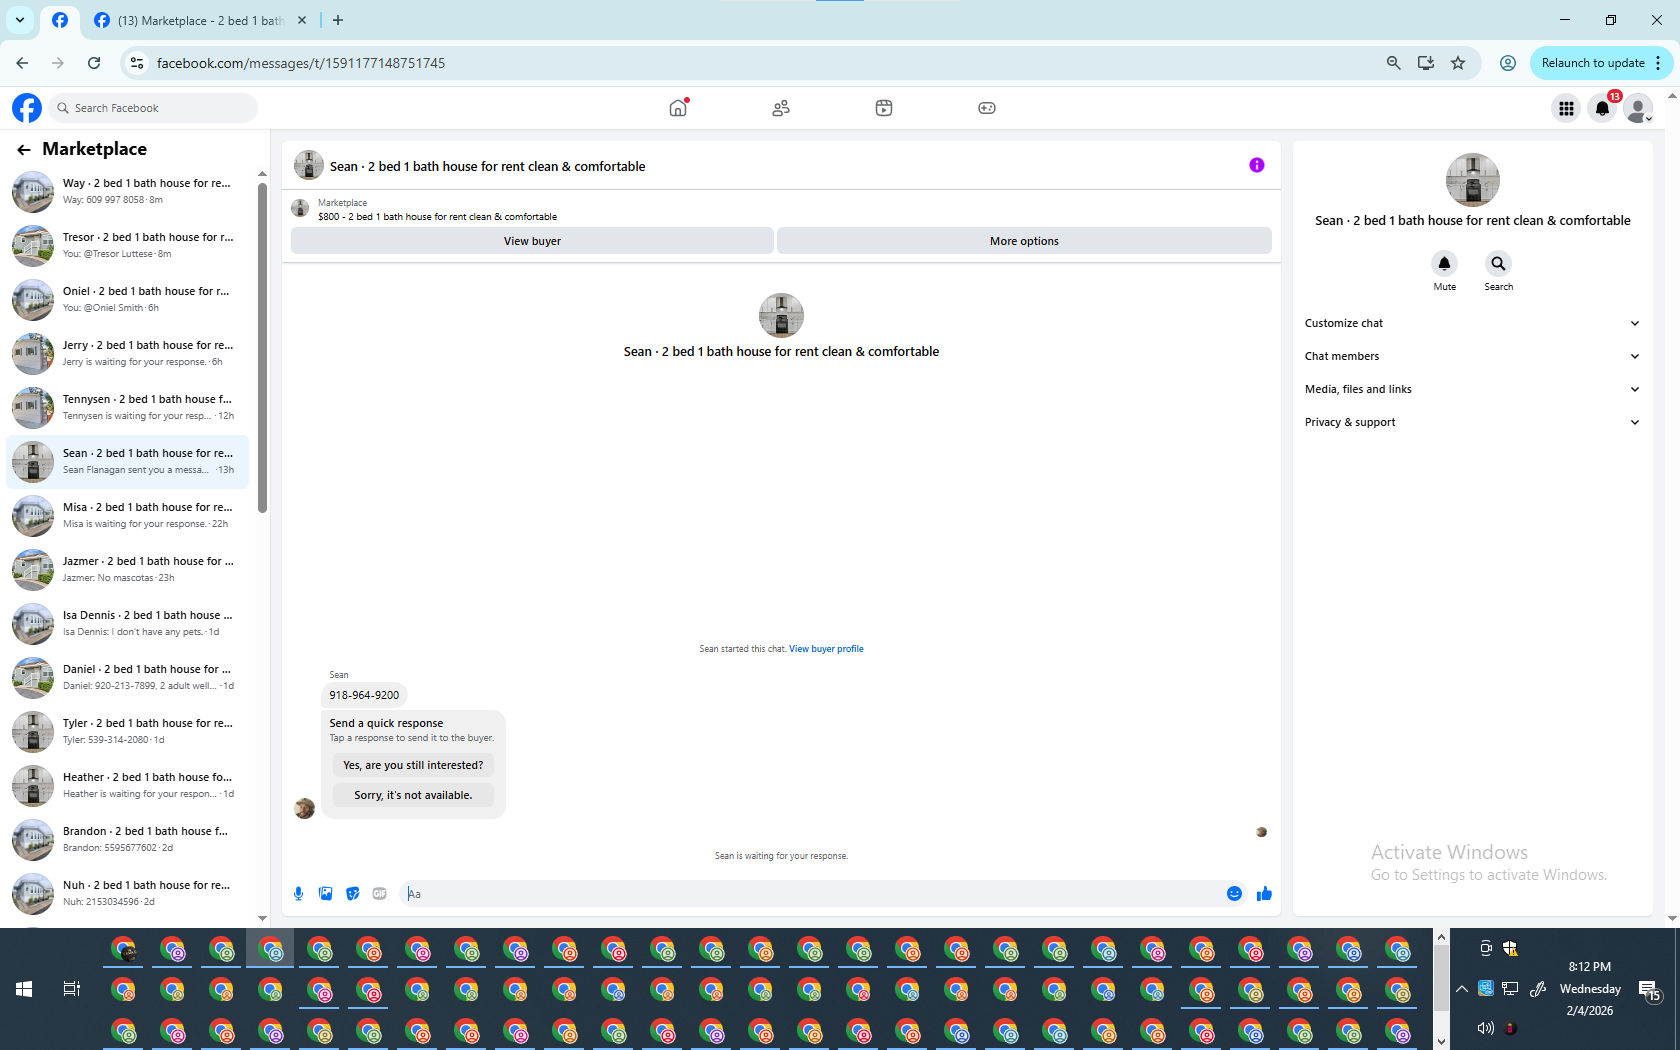Open Jazmer conversation in chat list

128,569
